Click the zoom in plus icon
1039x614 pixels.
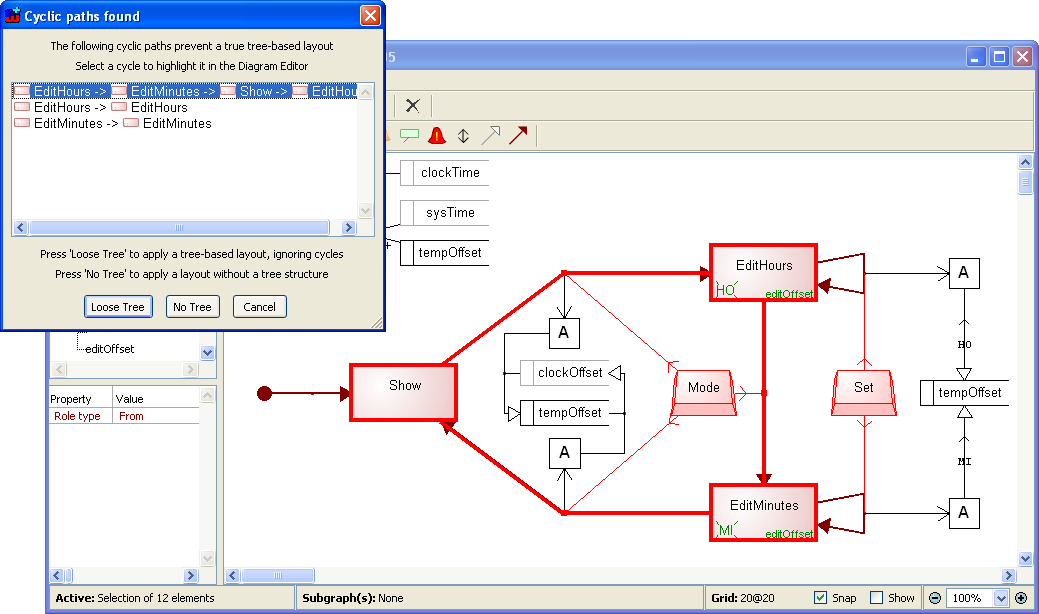1021,598
